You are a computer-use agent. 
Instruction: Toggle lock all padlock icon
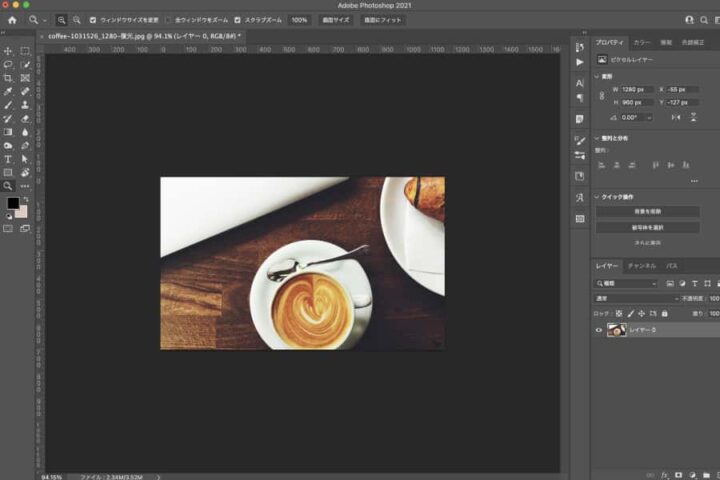(664, 314)
